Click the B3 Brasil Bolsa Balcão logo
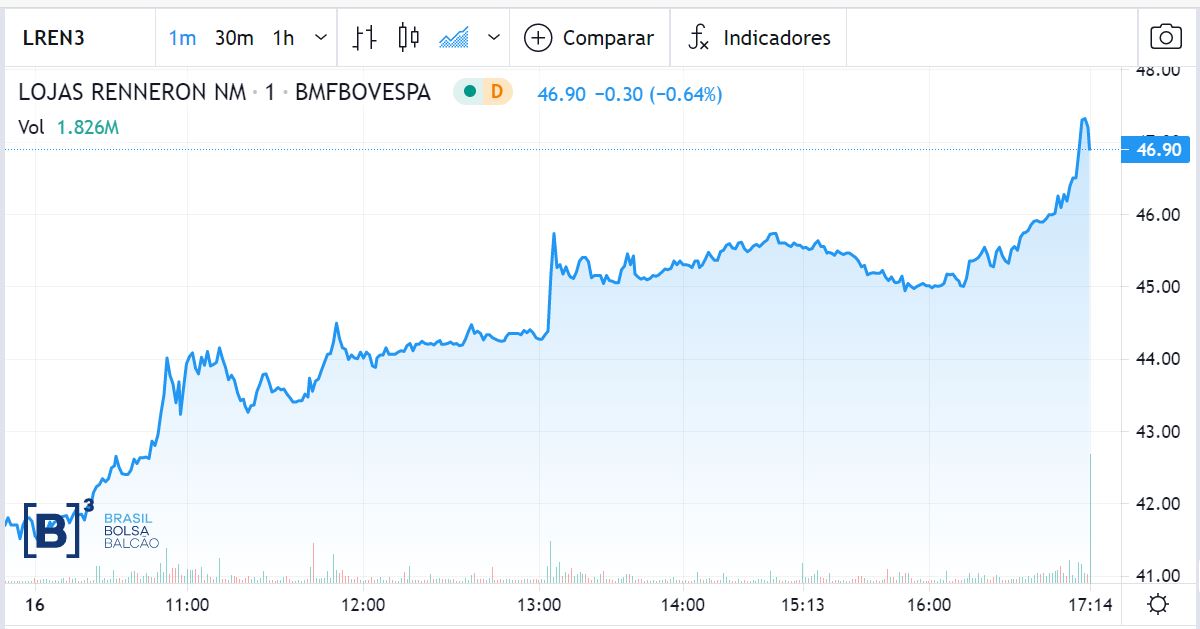Image resolution: width=1200 pixels, height=629 pixels. [90, 528]
